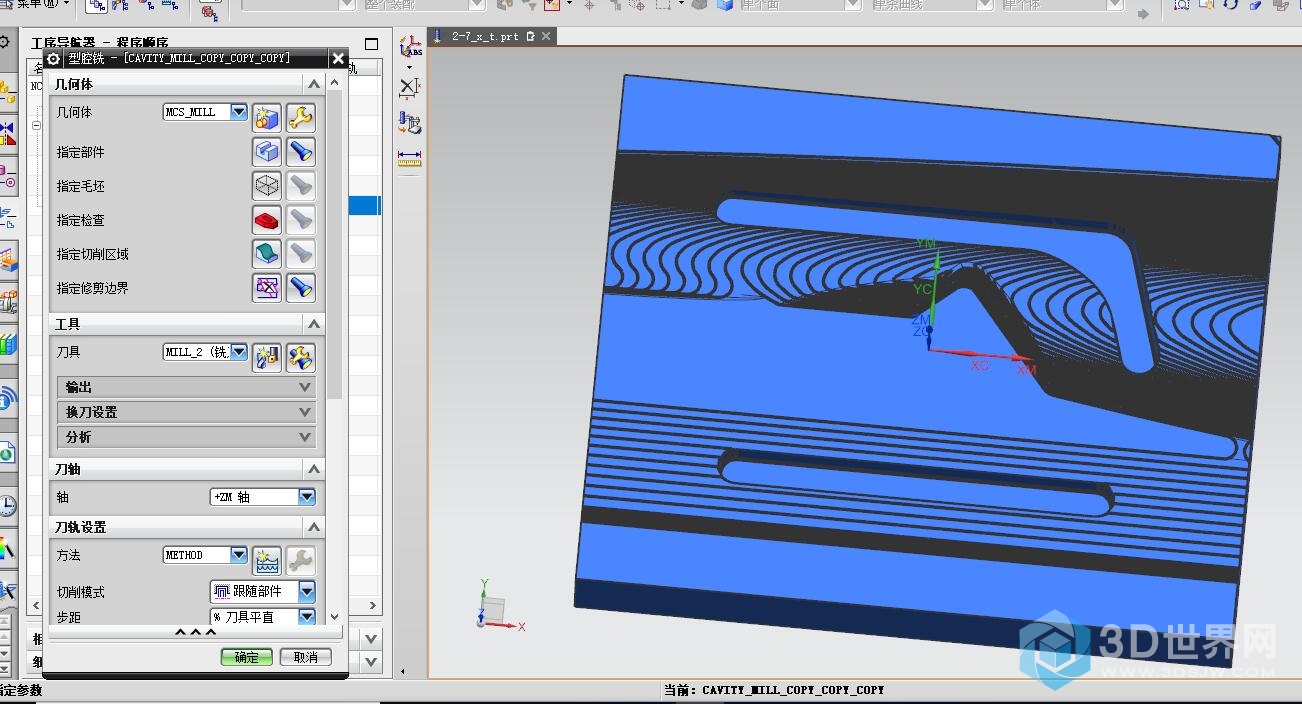
Task: Click the X dimension icon beside viewport
Action: (409, 87)
